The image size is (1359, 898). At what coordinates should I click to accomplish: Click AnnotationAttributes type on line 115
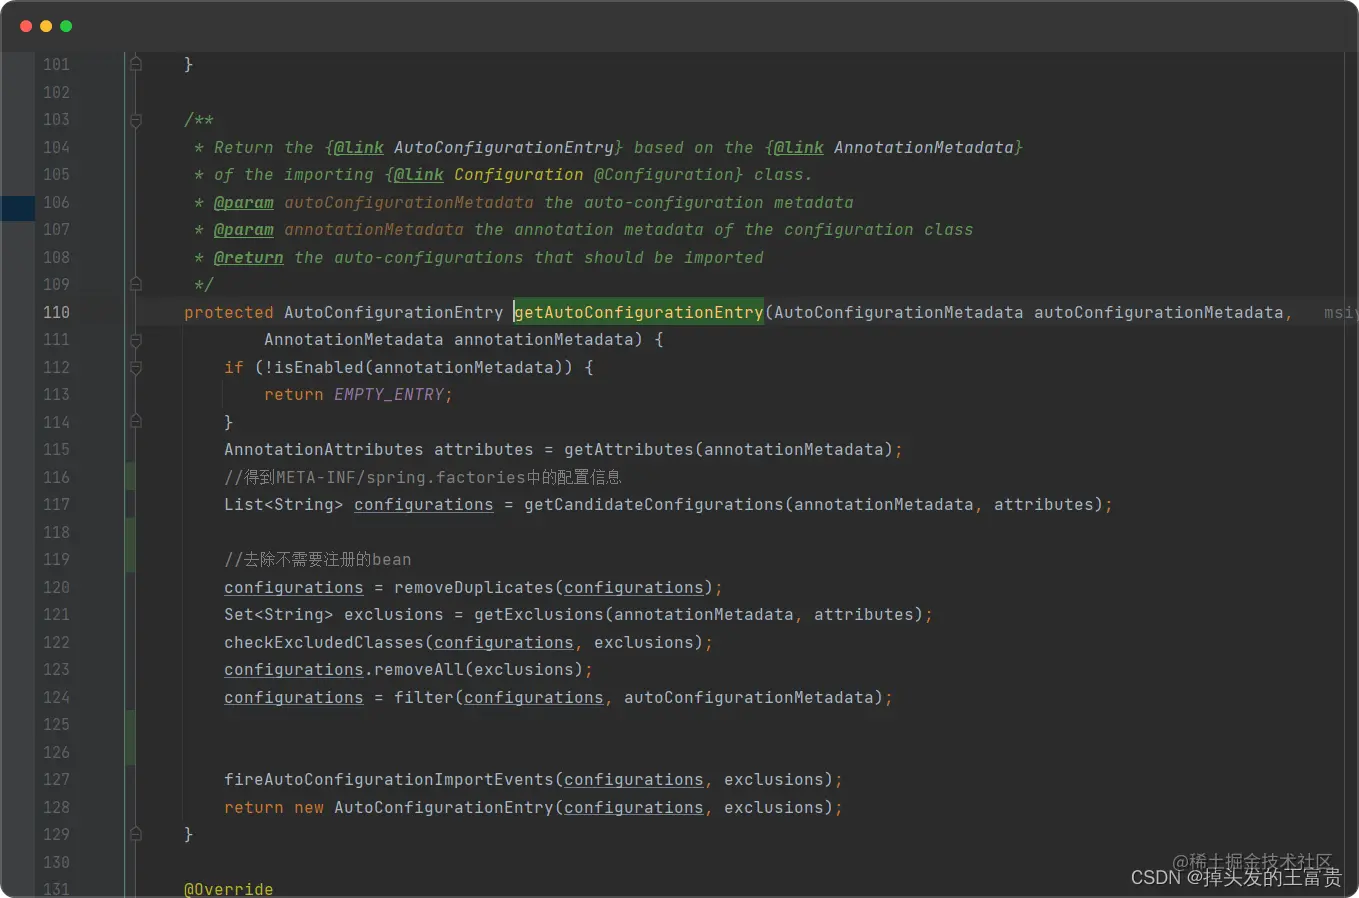(x=324, y=450)
